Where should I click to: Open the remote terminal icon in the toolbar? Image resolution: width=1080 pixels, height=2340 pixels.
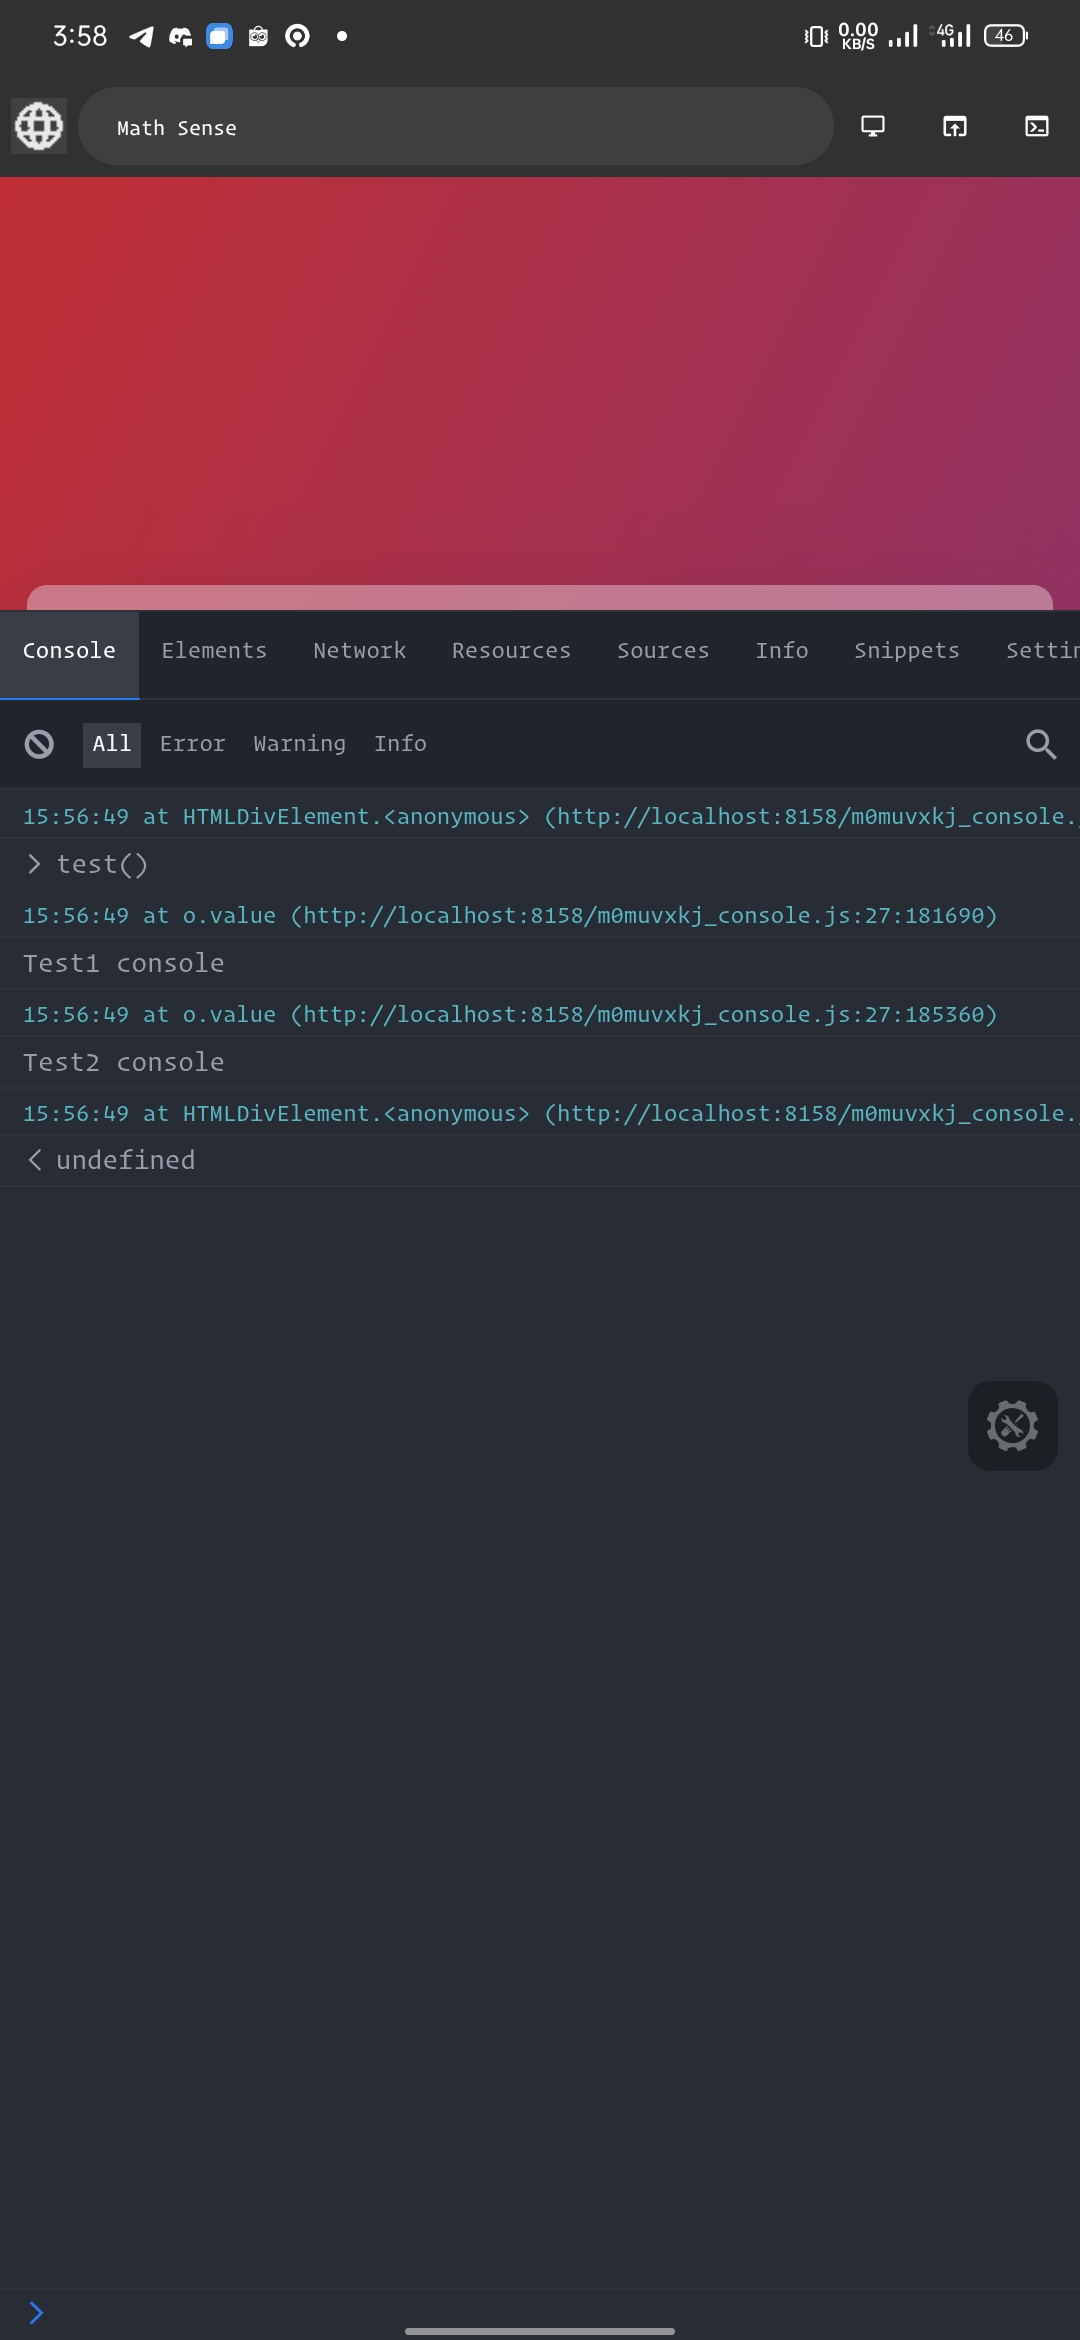tap(1038, 126)
